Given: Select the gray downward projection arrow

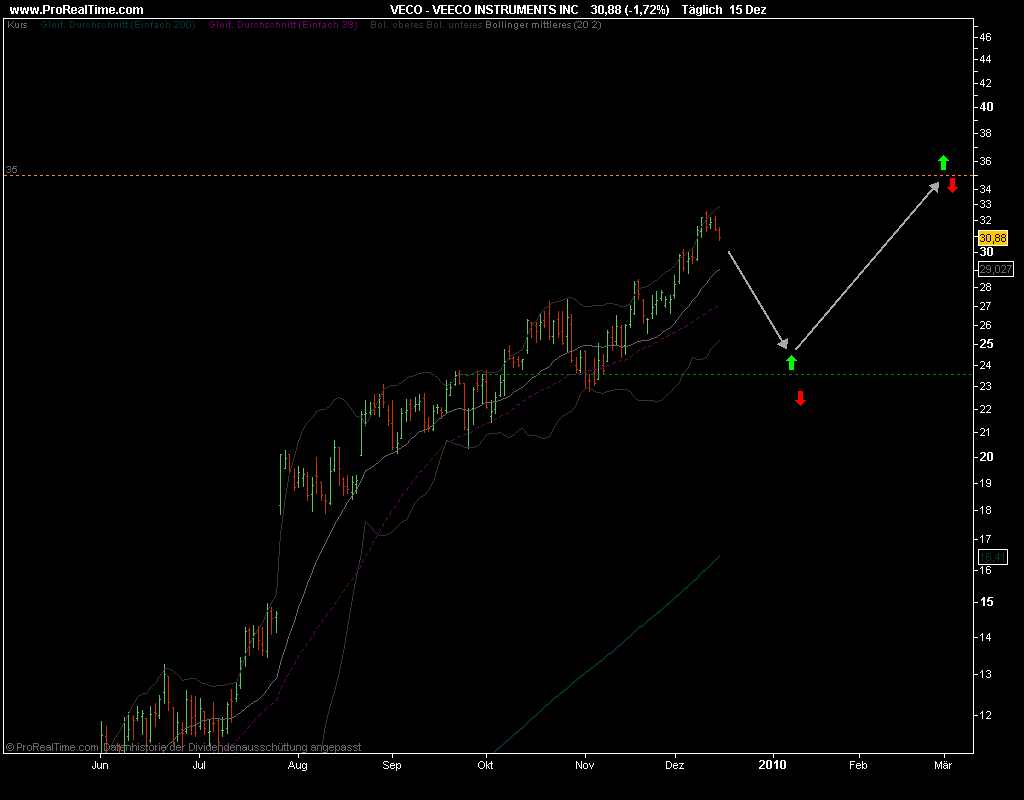Looking at the screenshot, I should pos(758,298).
